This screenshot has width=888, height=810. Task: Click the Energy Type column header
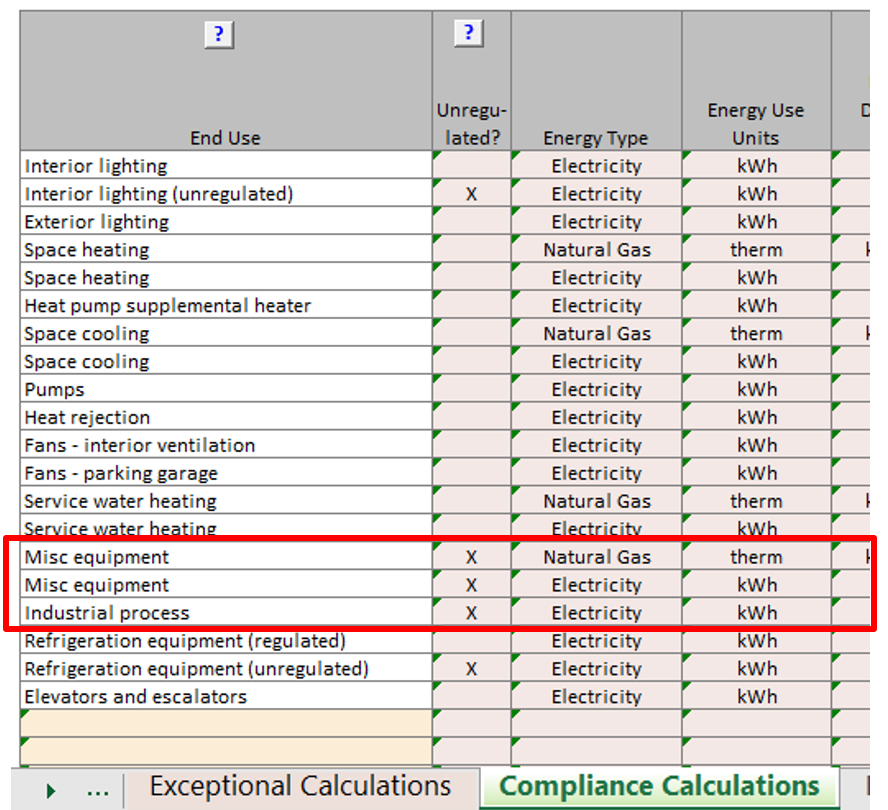pos(596,138)
